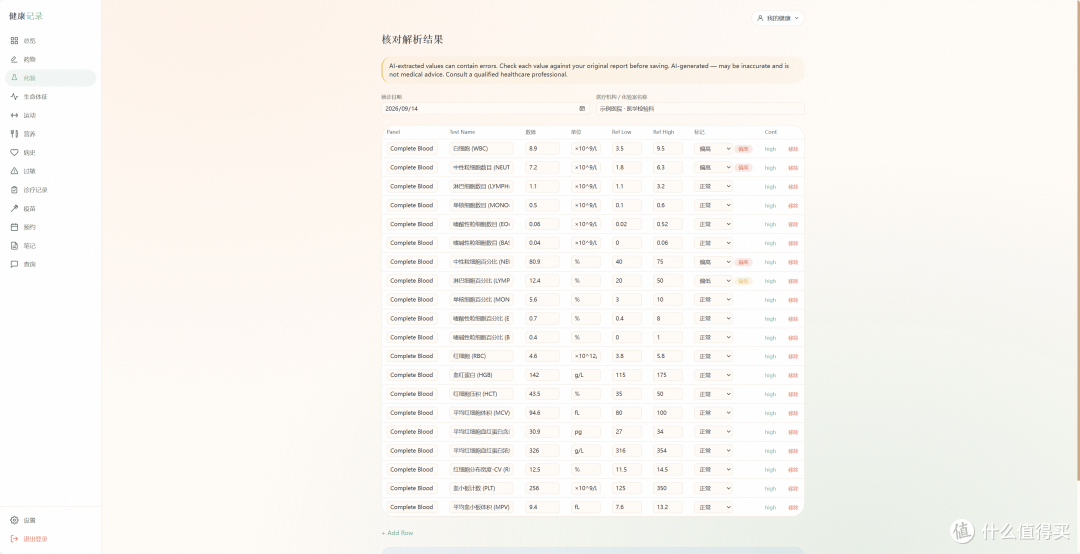Click the + Add Row link

397,533
